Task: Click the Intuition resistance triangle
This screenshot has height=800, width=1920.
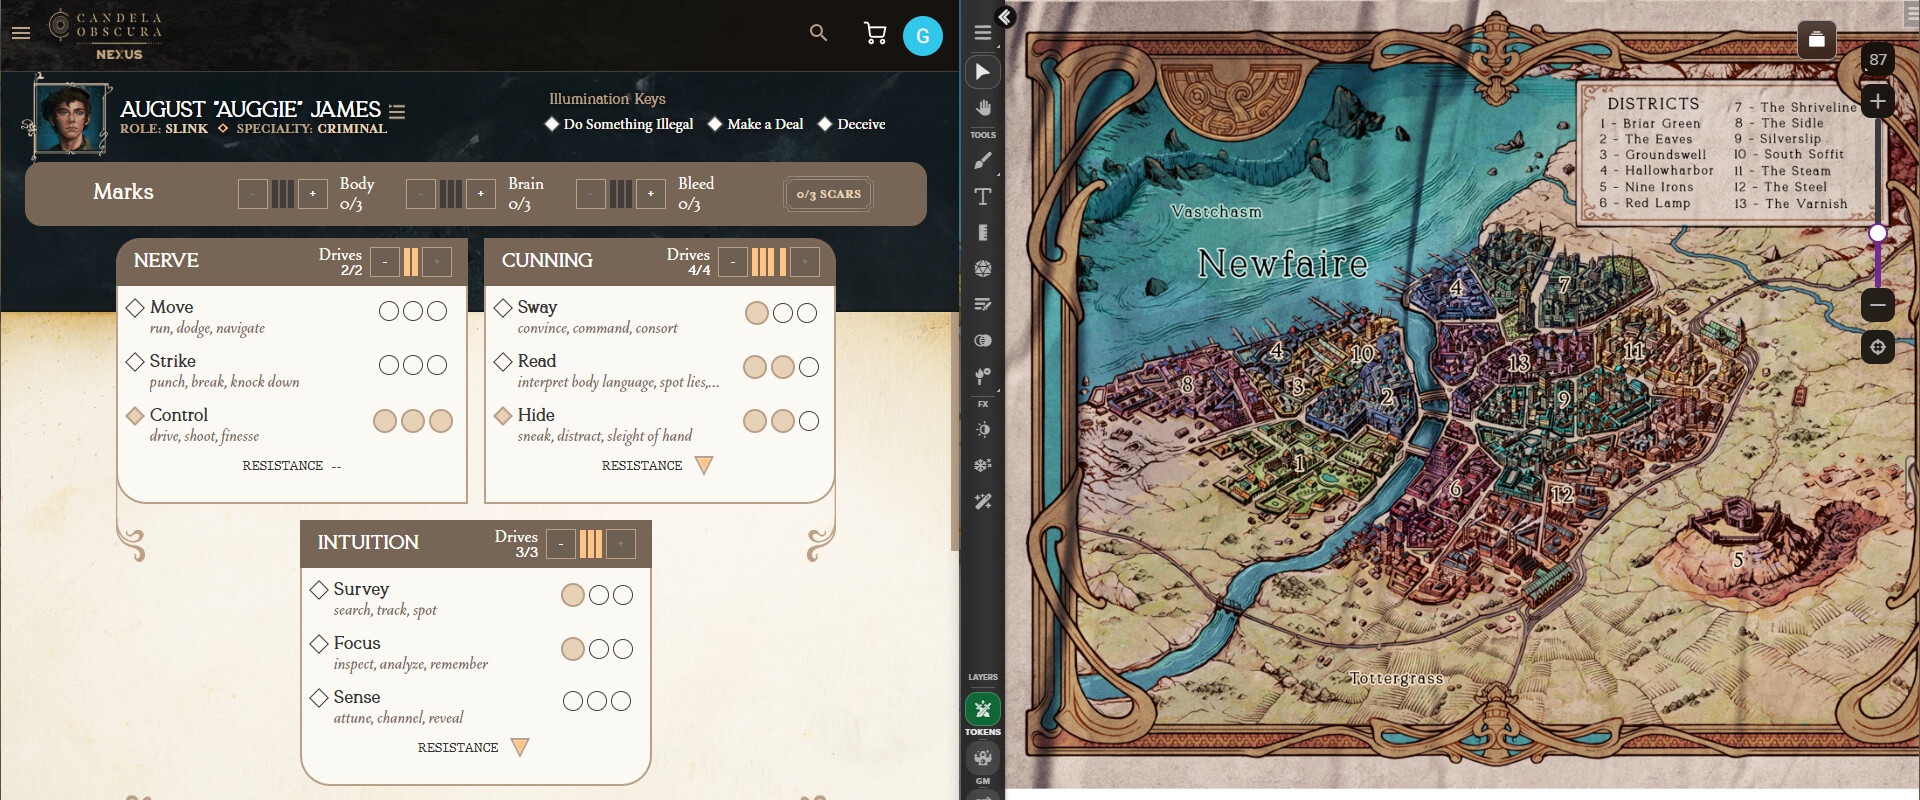Action: [x=520, y=748]
